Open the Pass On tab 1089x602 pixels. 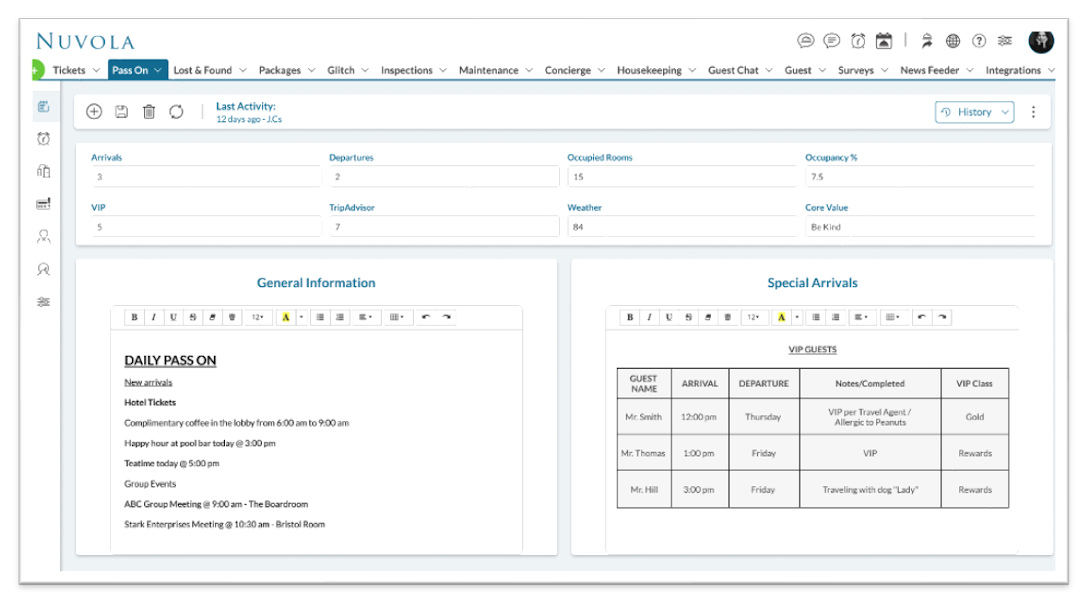point(138,70)
